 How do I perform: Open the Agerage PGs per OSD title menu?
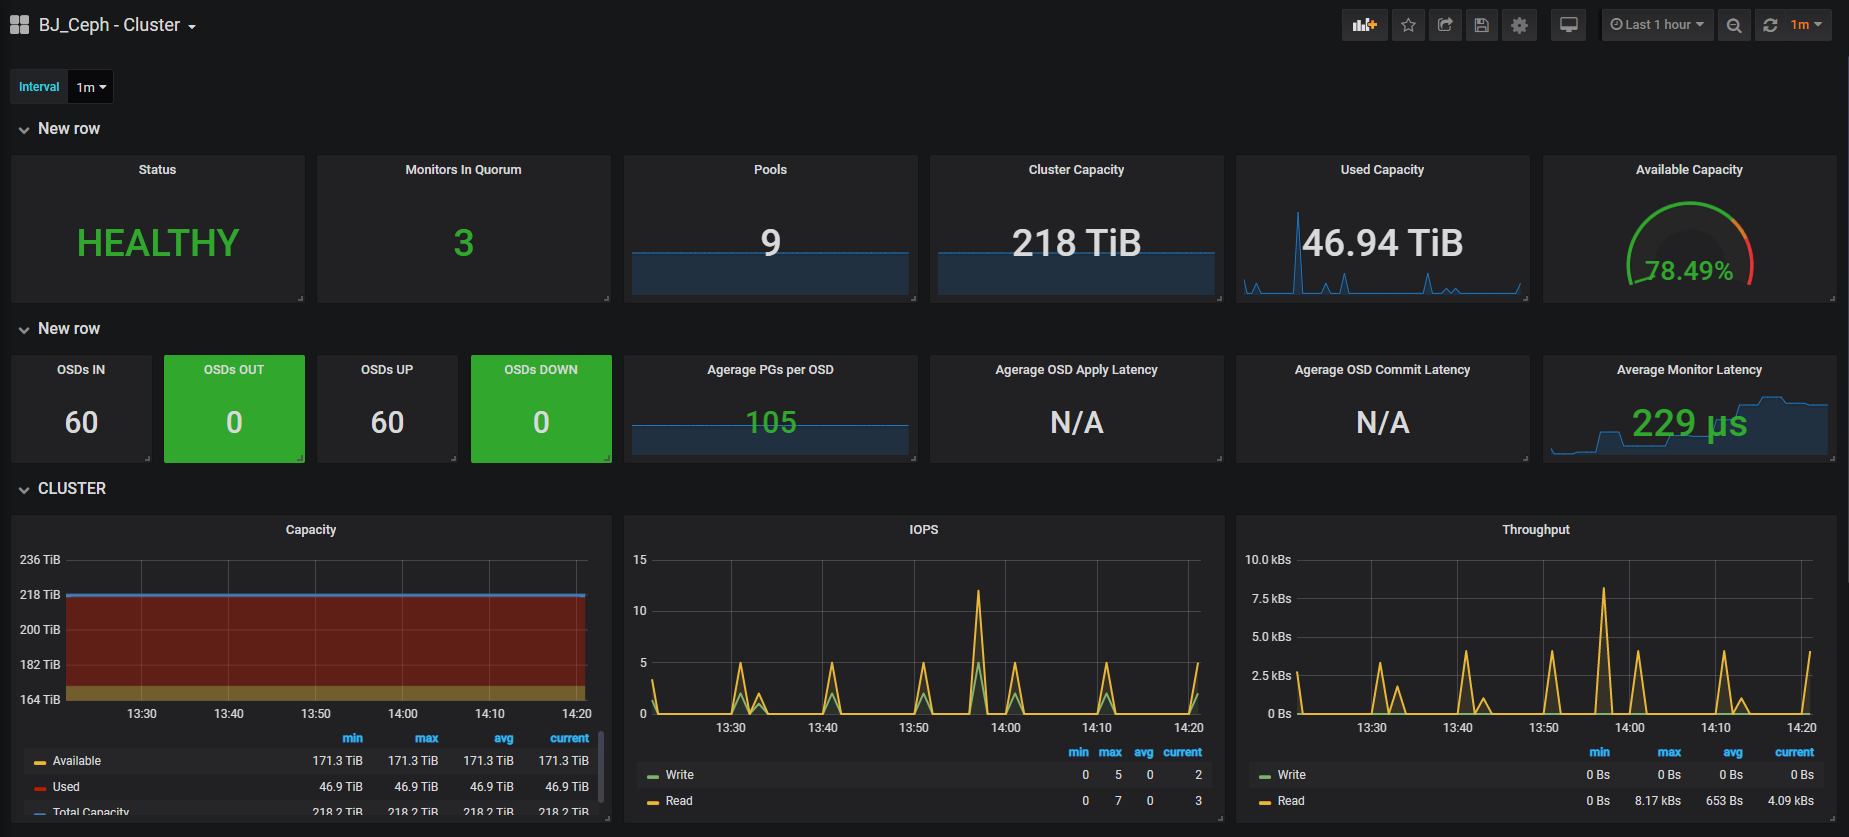pos(770,370)
